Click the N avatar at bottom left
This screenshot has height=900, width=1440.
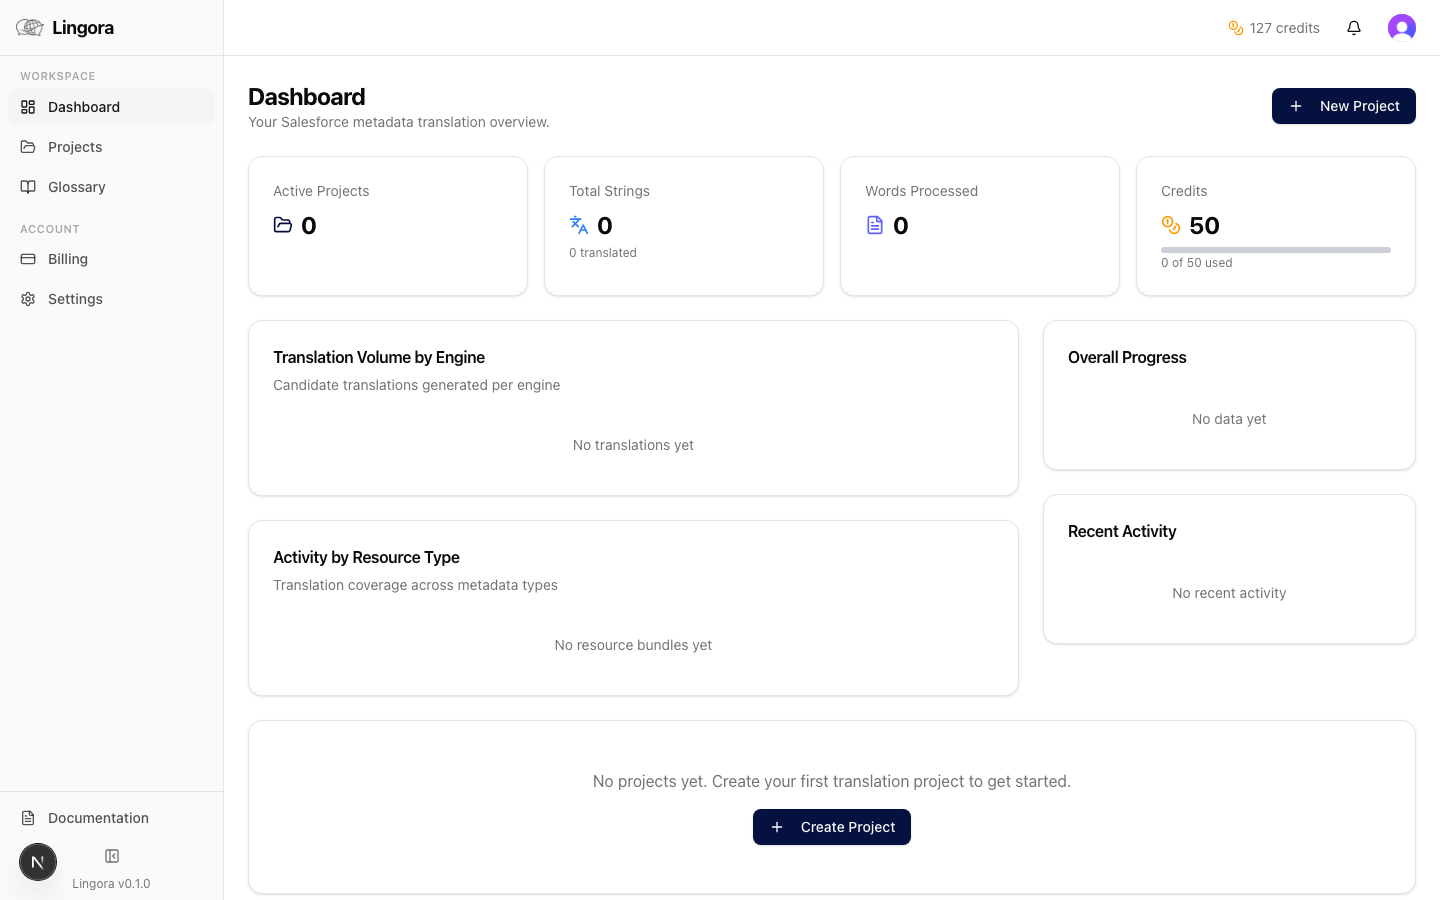coord(38,861)
